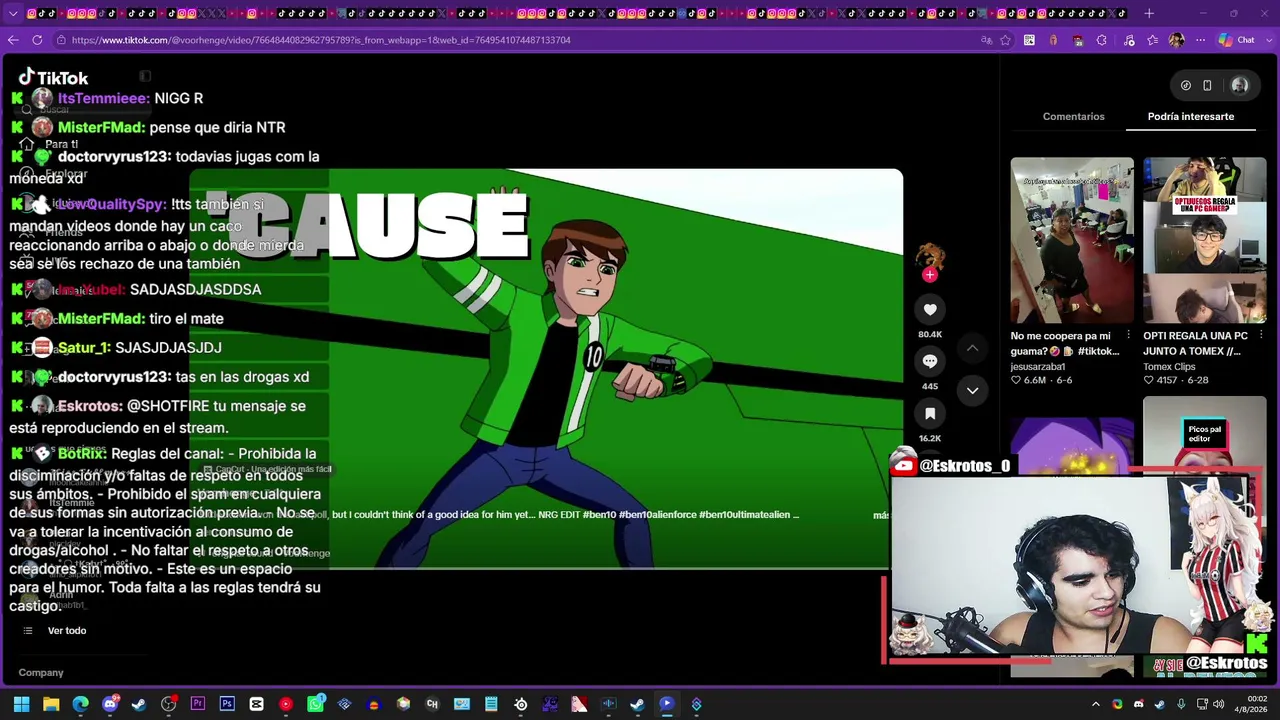Click the coin icon in TikTok's header

(x=1186, y=86)
